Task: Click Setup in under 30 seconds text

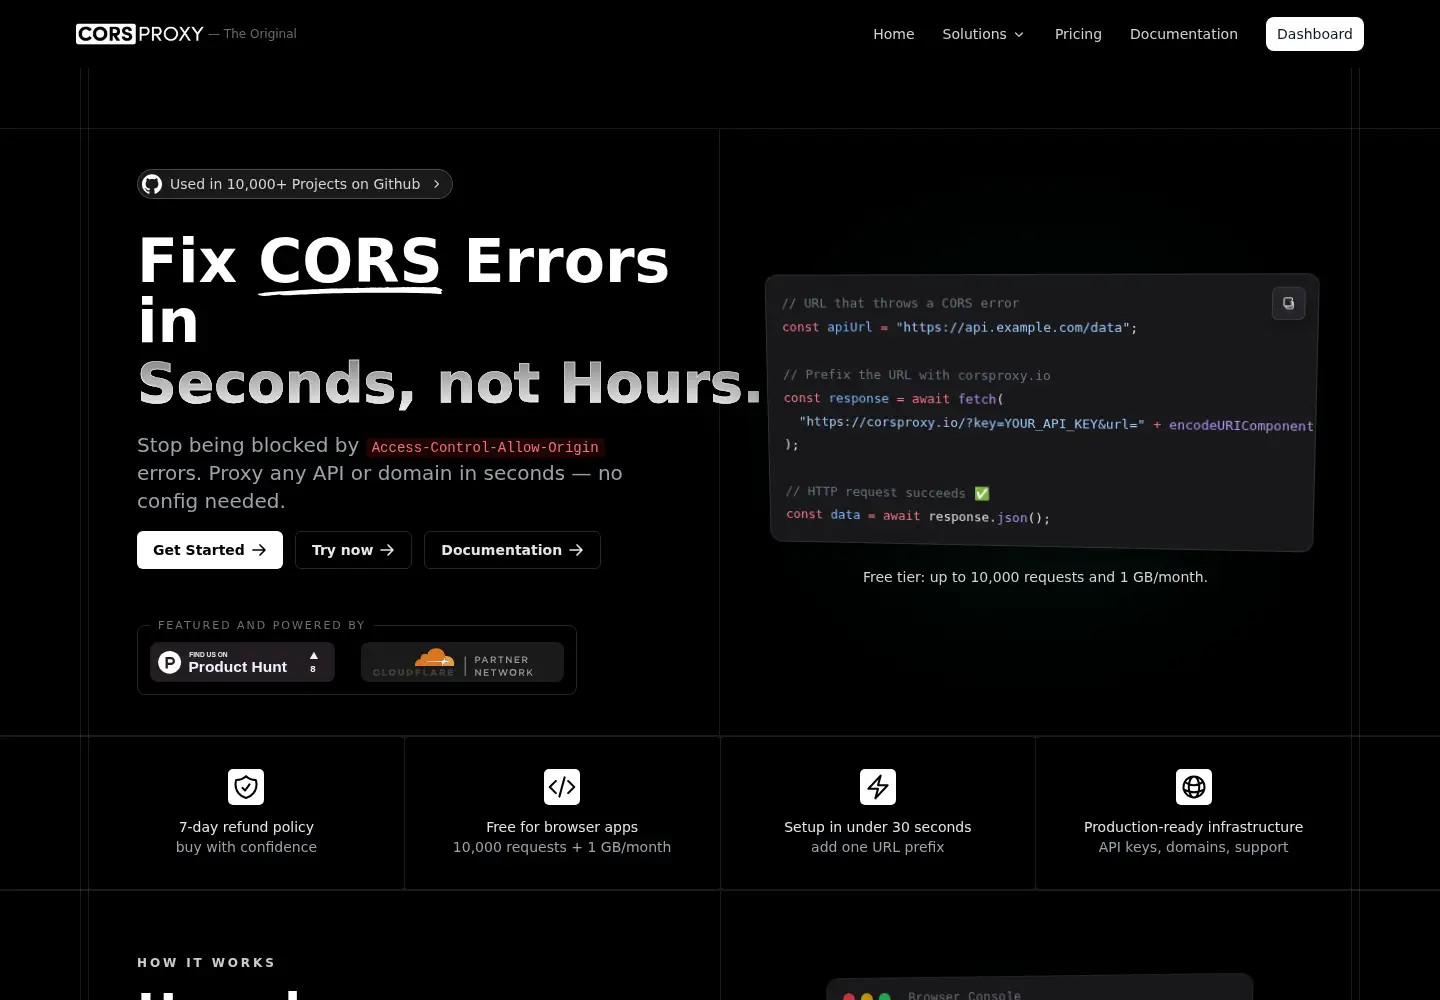Action: click(878, 827)
